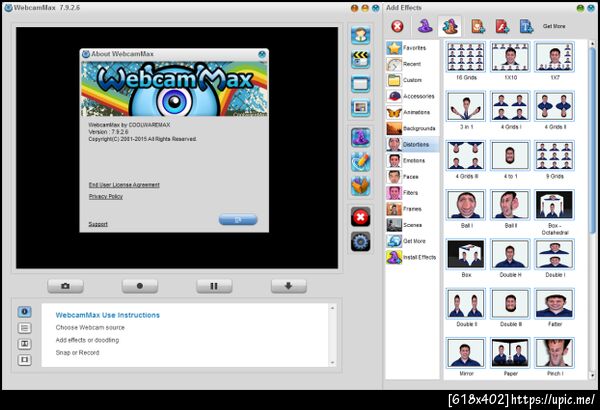Start recording with the record button
Screen dimensions: 600x410
[x=140, y=286]
